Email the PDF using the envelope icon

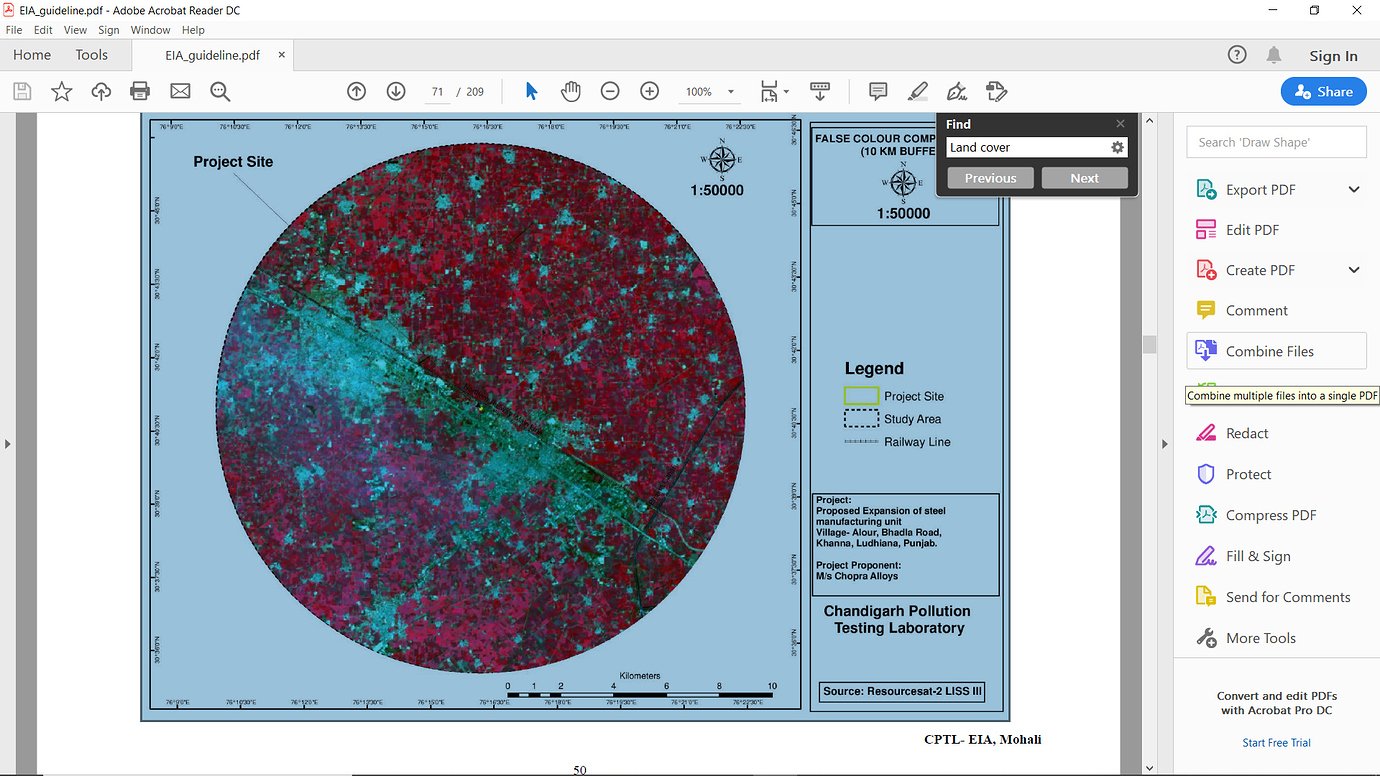tap(179, 91)
